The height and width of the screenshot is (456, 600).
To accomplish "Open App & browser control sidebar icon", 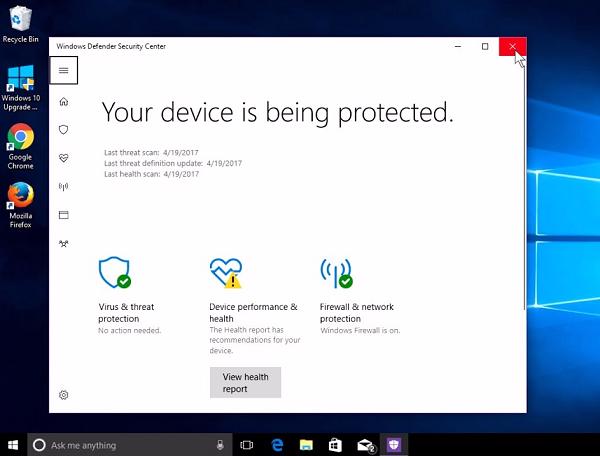I will point(64,215).
